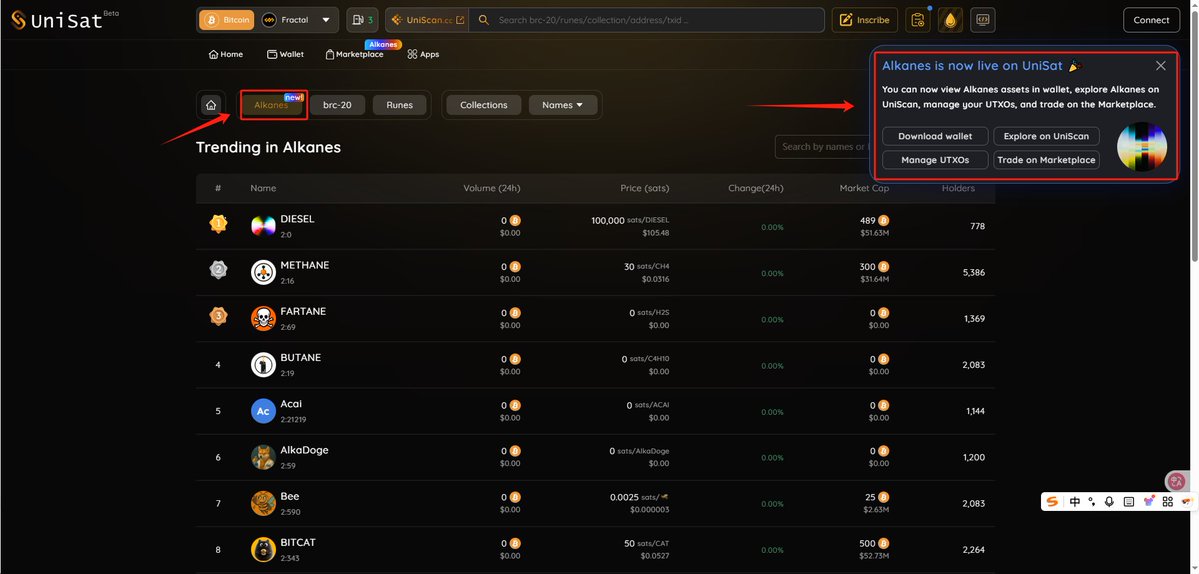Sort by the Price (sats) column header
Image resolution: width=1199 pixels, height=574 pixels.
point(645,188)
